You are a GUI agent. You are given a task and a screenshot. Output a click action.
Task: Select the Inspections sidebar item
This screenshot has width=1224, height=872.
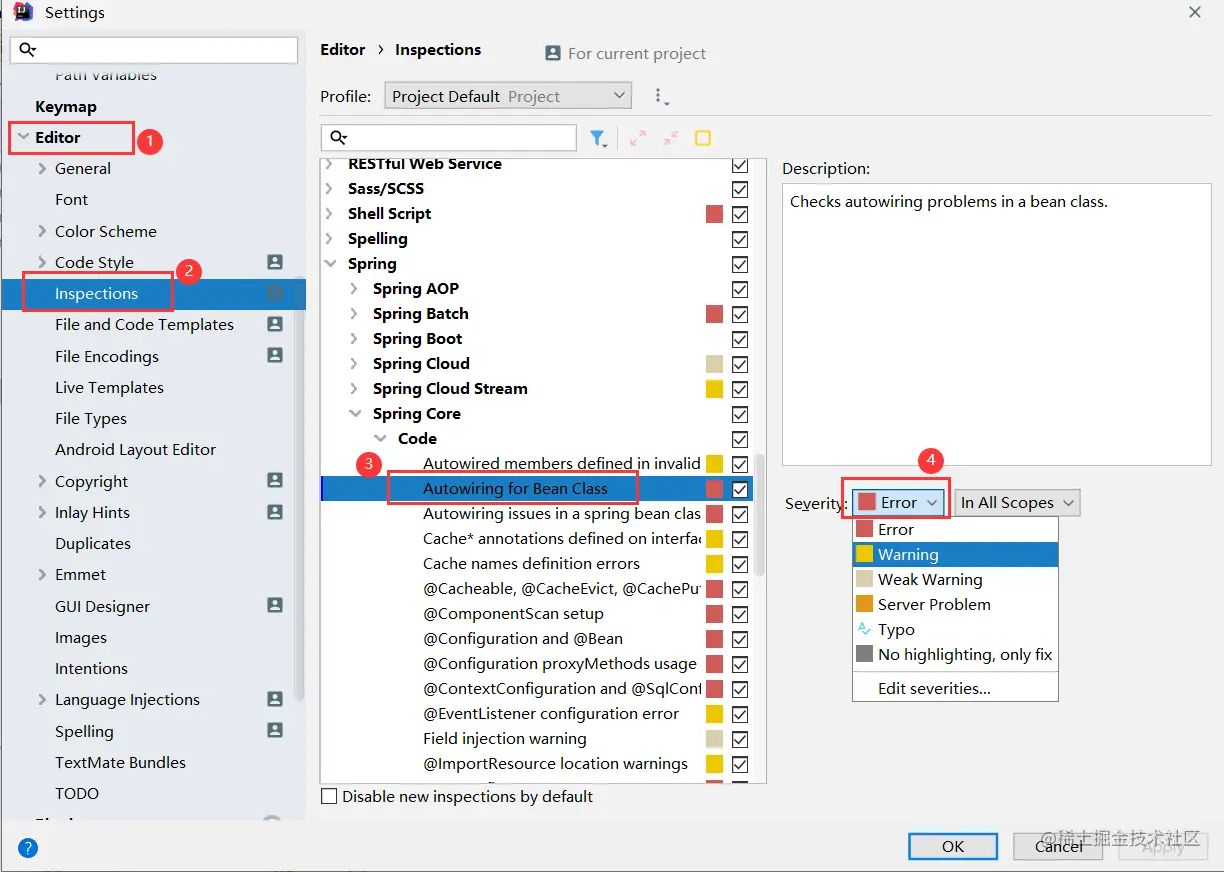(153, 294)
